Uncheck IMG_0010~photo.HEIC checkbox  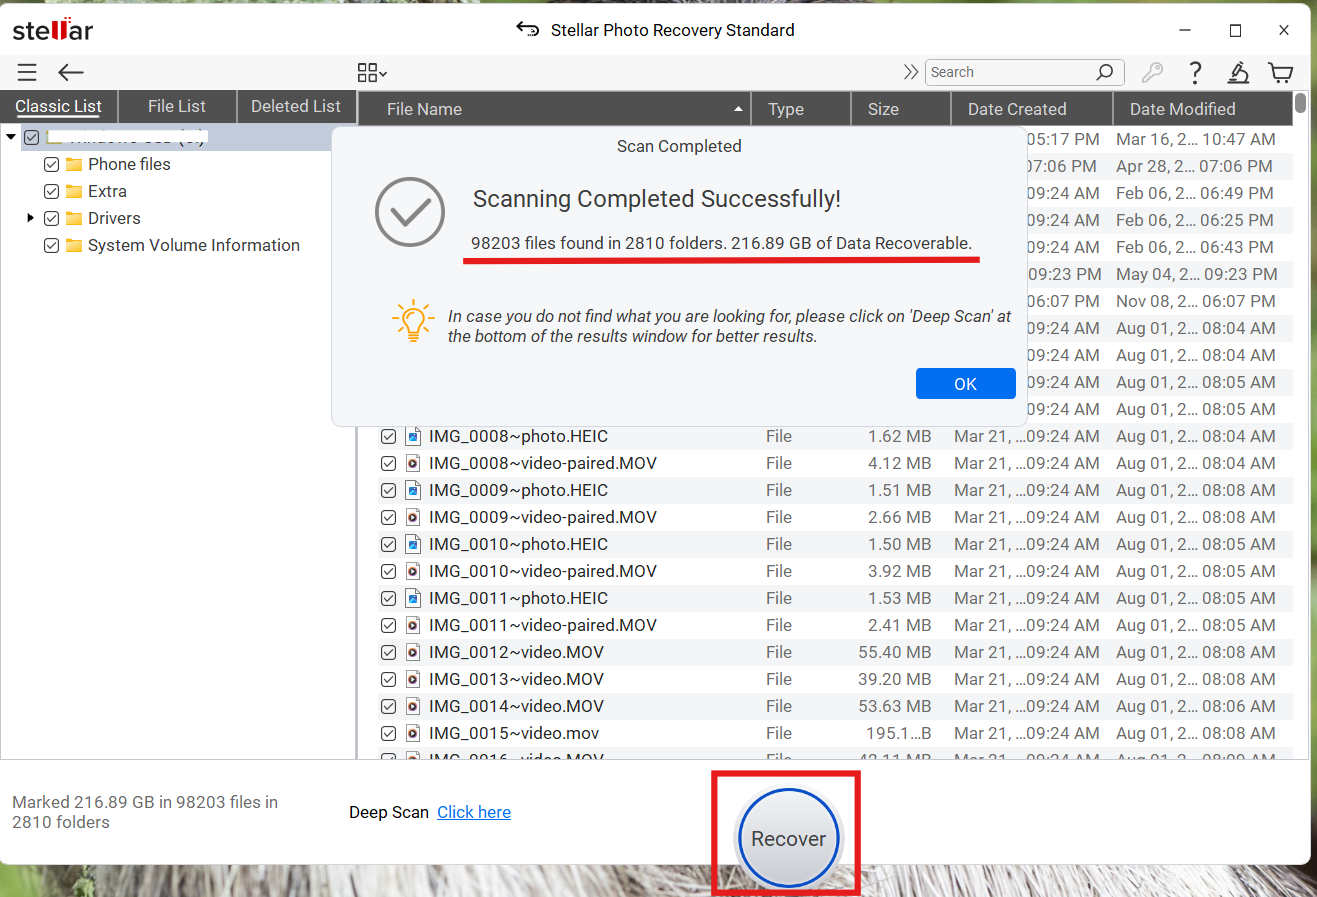pyautogui.click(x=389, y=544)
